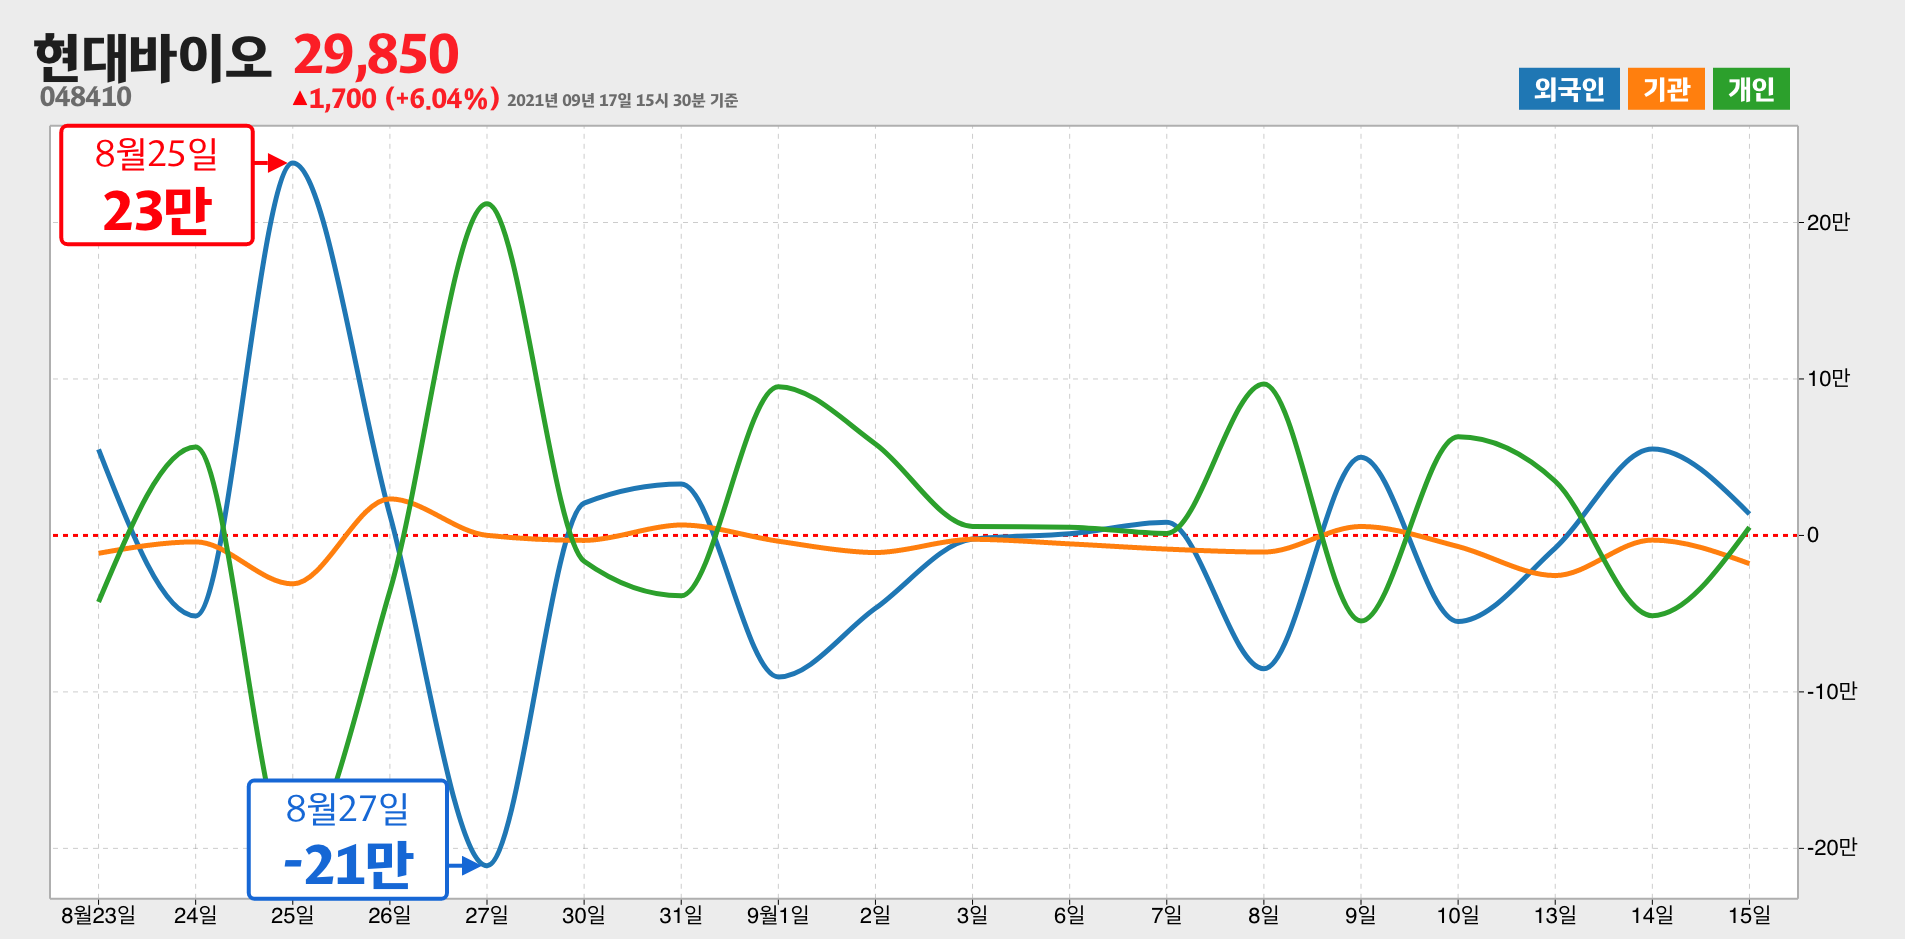Click the stock code 048410
The height and width of the screenshot is (939, 1920).
tap(86, 97)
